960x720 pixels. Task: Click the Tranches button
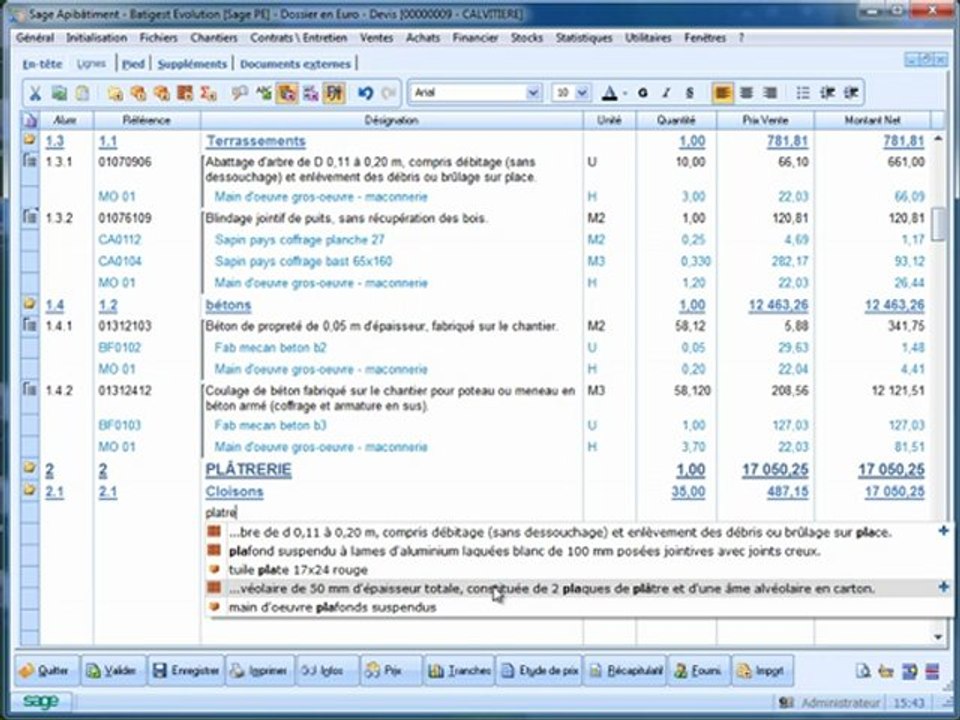tap(459, 671)
